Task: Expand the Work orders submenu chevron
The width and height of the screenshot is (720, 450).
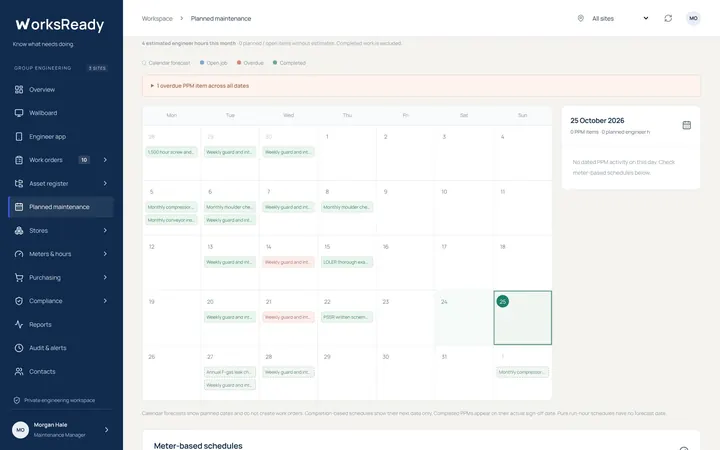Action: [x=105, y=160]
